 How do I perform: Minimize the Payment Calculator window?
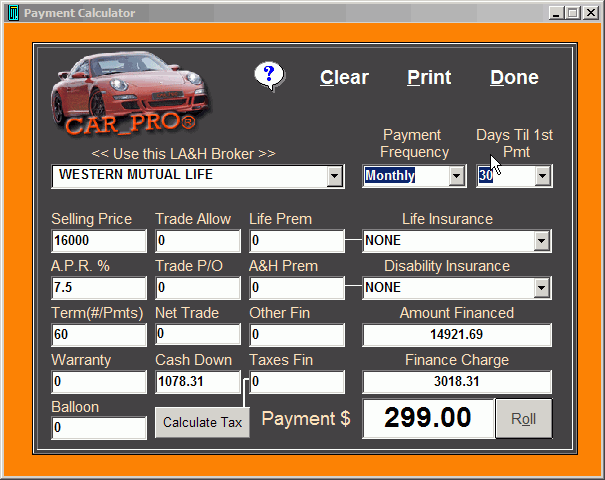coord(556,13)
